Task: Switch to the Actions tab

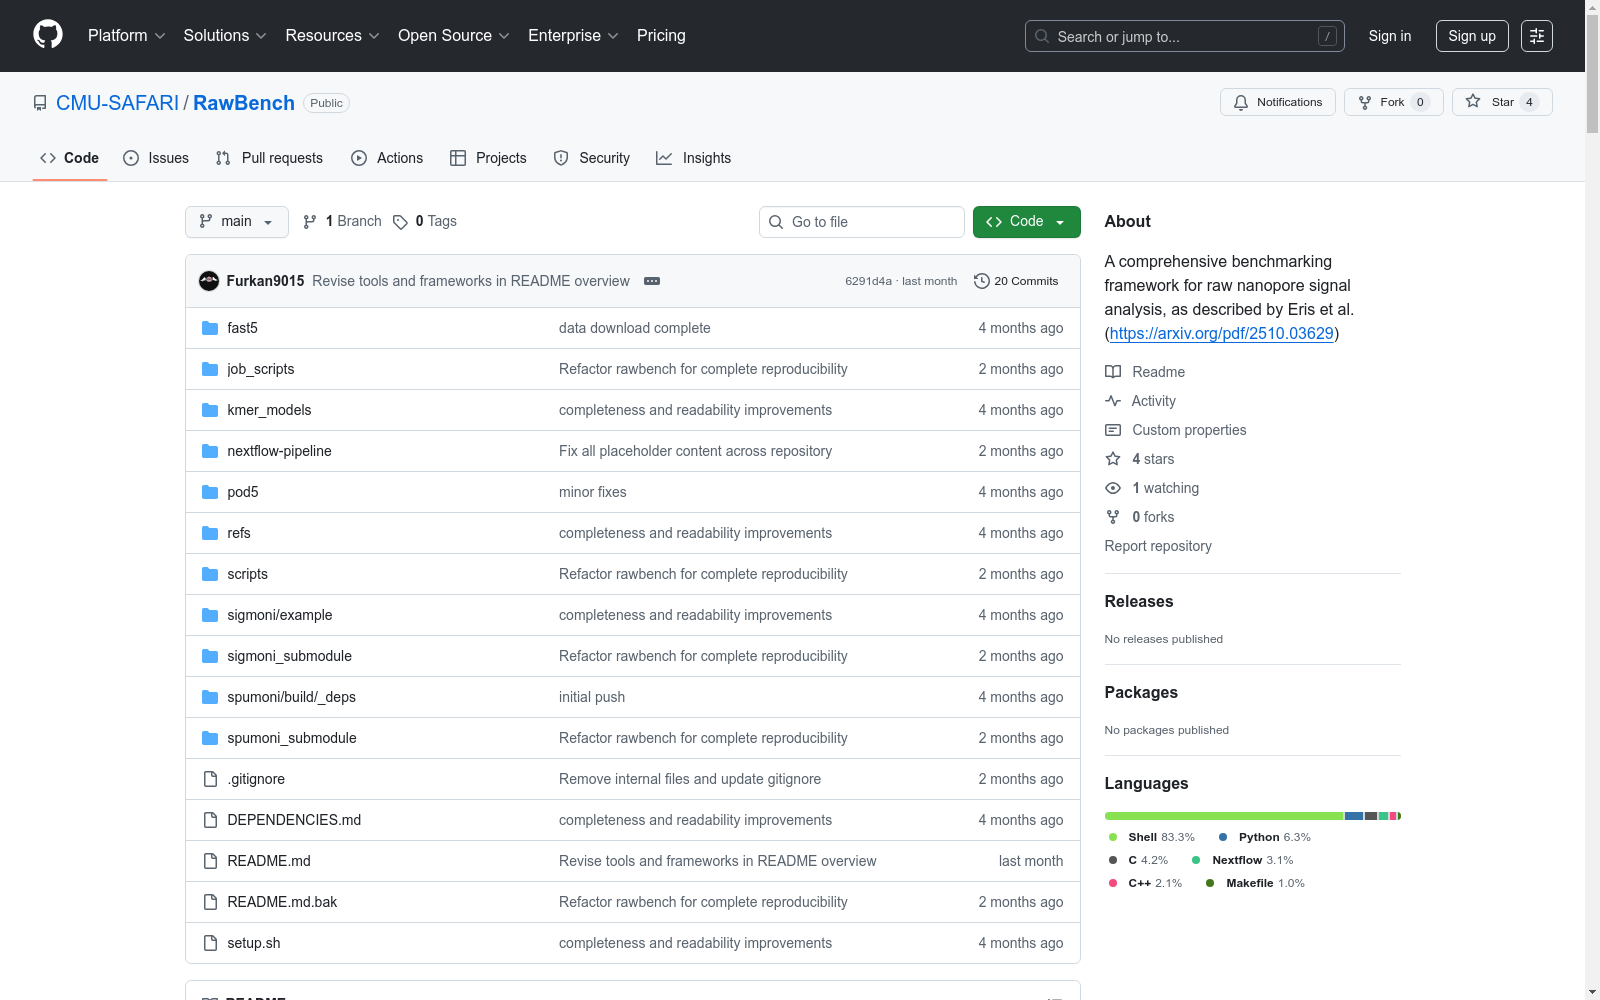Action: [x=387, y=158]
